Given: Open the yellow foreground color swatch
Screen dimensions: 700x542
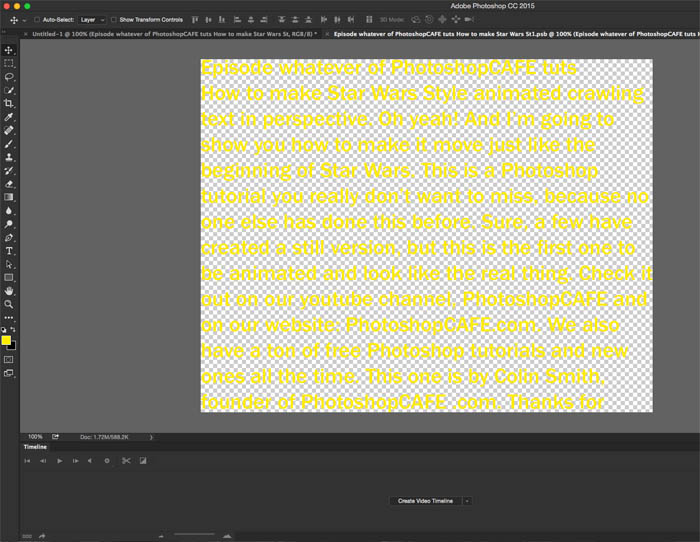Looking at the screenshot, I should tap(6, 340).
